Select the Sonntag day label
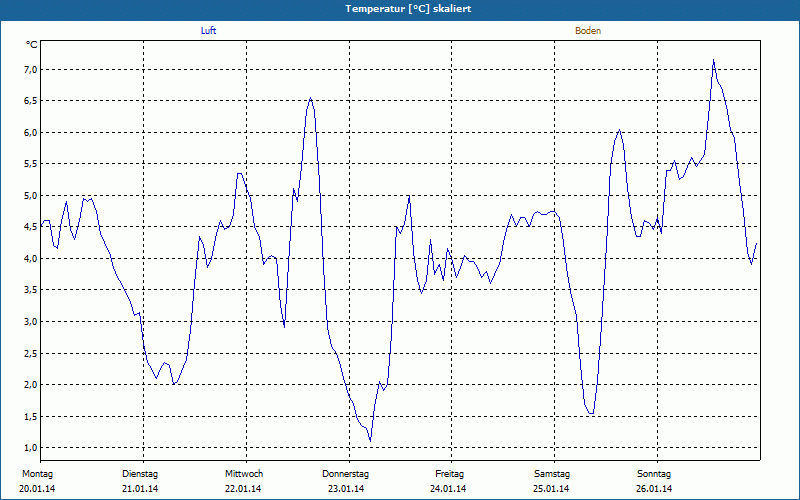 coord(654,474)
